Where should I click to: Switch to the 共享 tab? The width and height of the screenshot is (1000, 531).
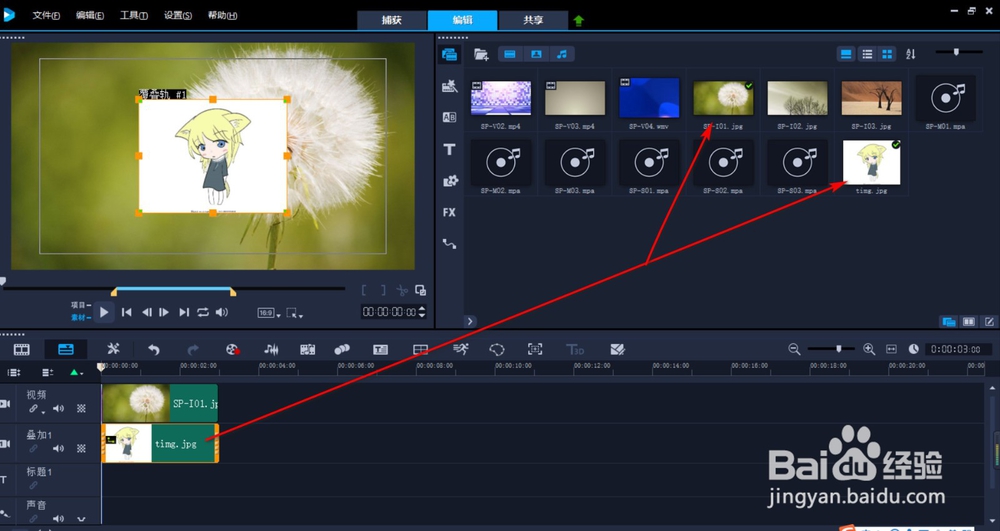(533, 20)
